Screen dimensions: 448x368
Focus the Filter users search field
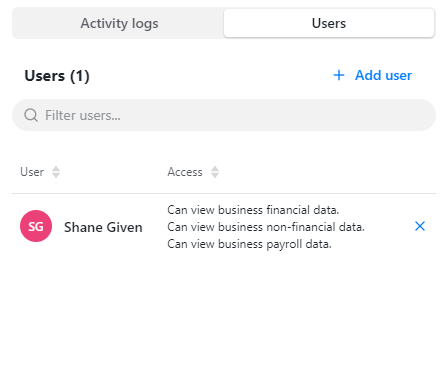point(224,115)
